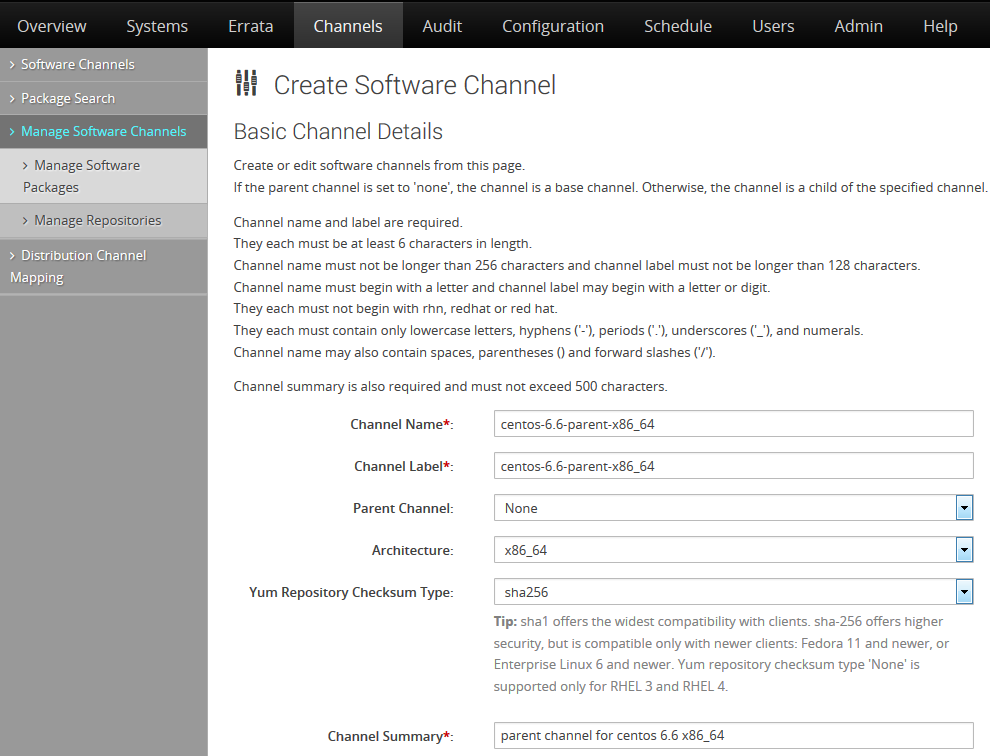Click Manage Software Channels sidebar item
990x756 pixels.
click(x=104, y=131)
